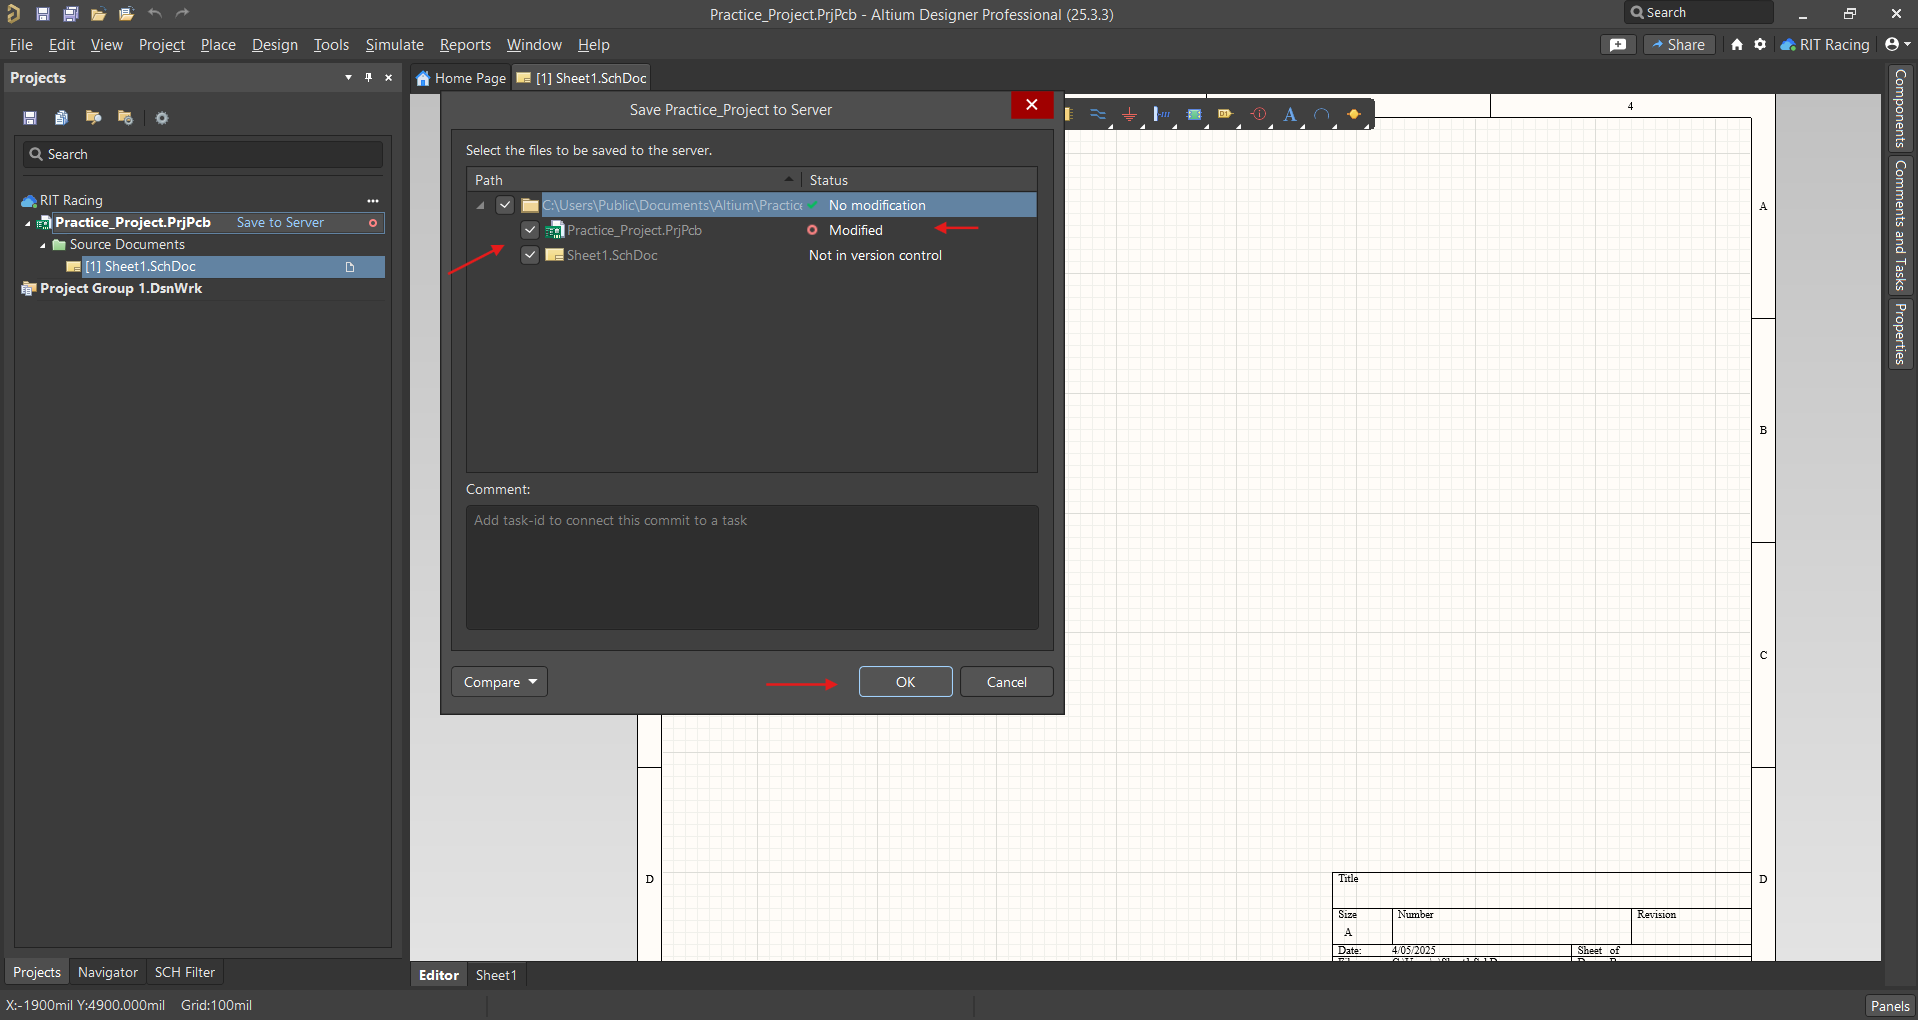
Task: Select the GND power port tool
Action: (1130, 114)
